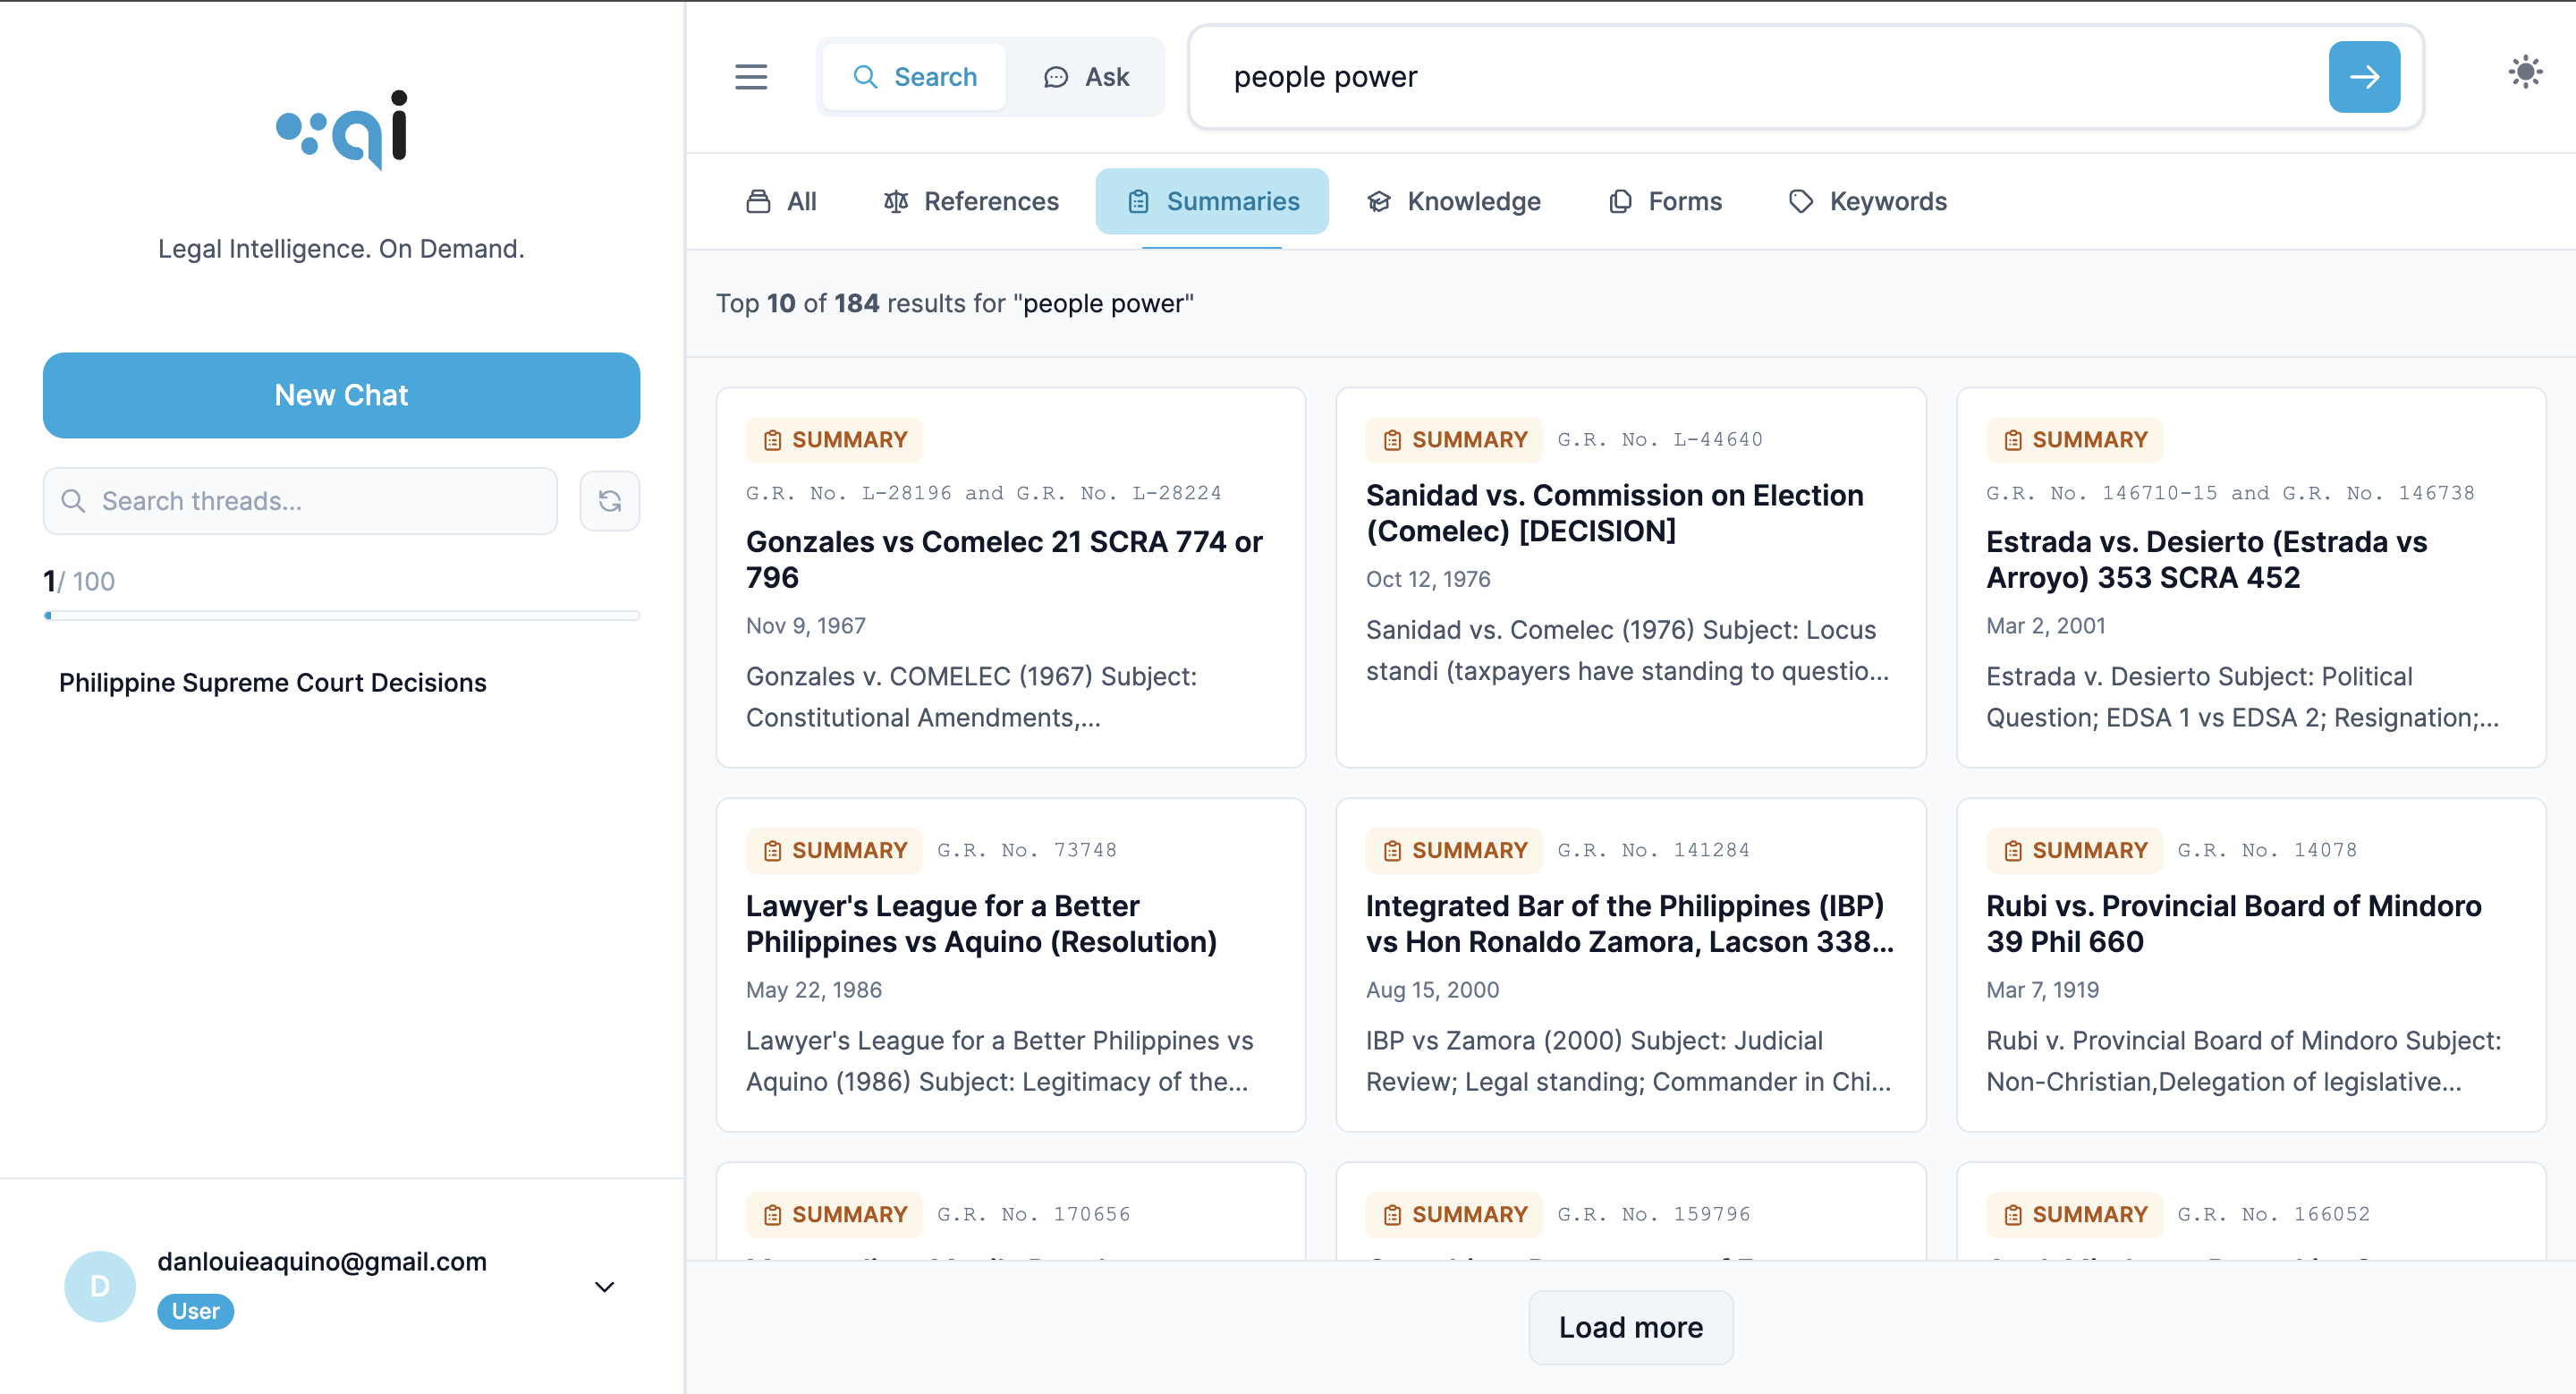Click the thread usage progress bar
This screenshot has height=1394, width=2576.
coord(341,615)
